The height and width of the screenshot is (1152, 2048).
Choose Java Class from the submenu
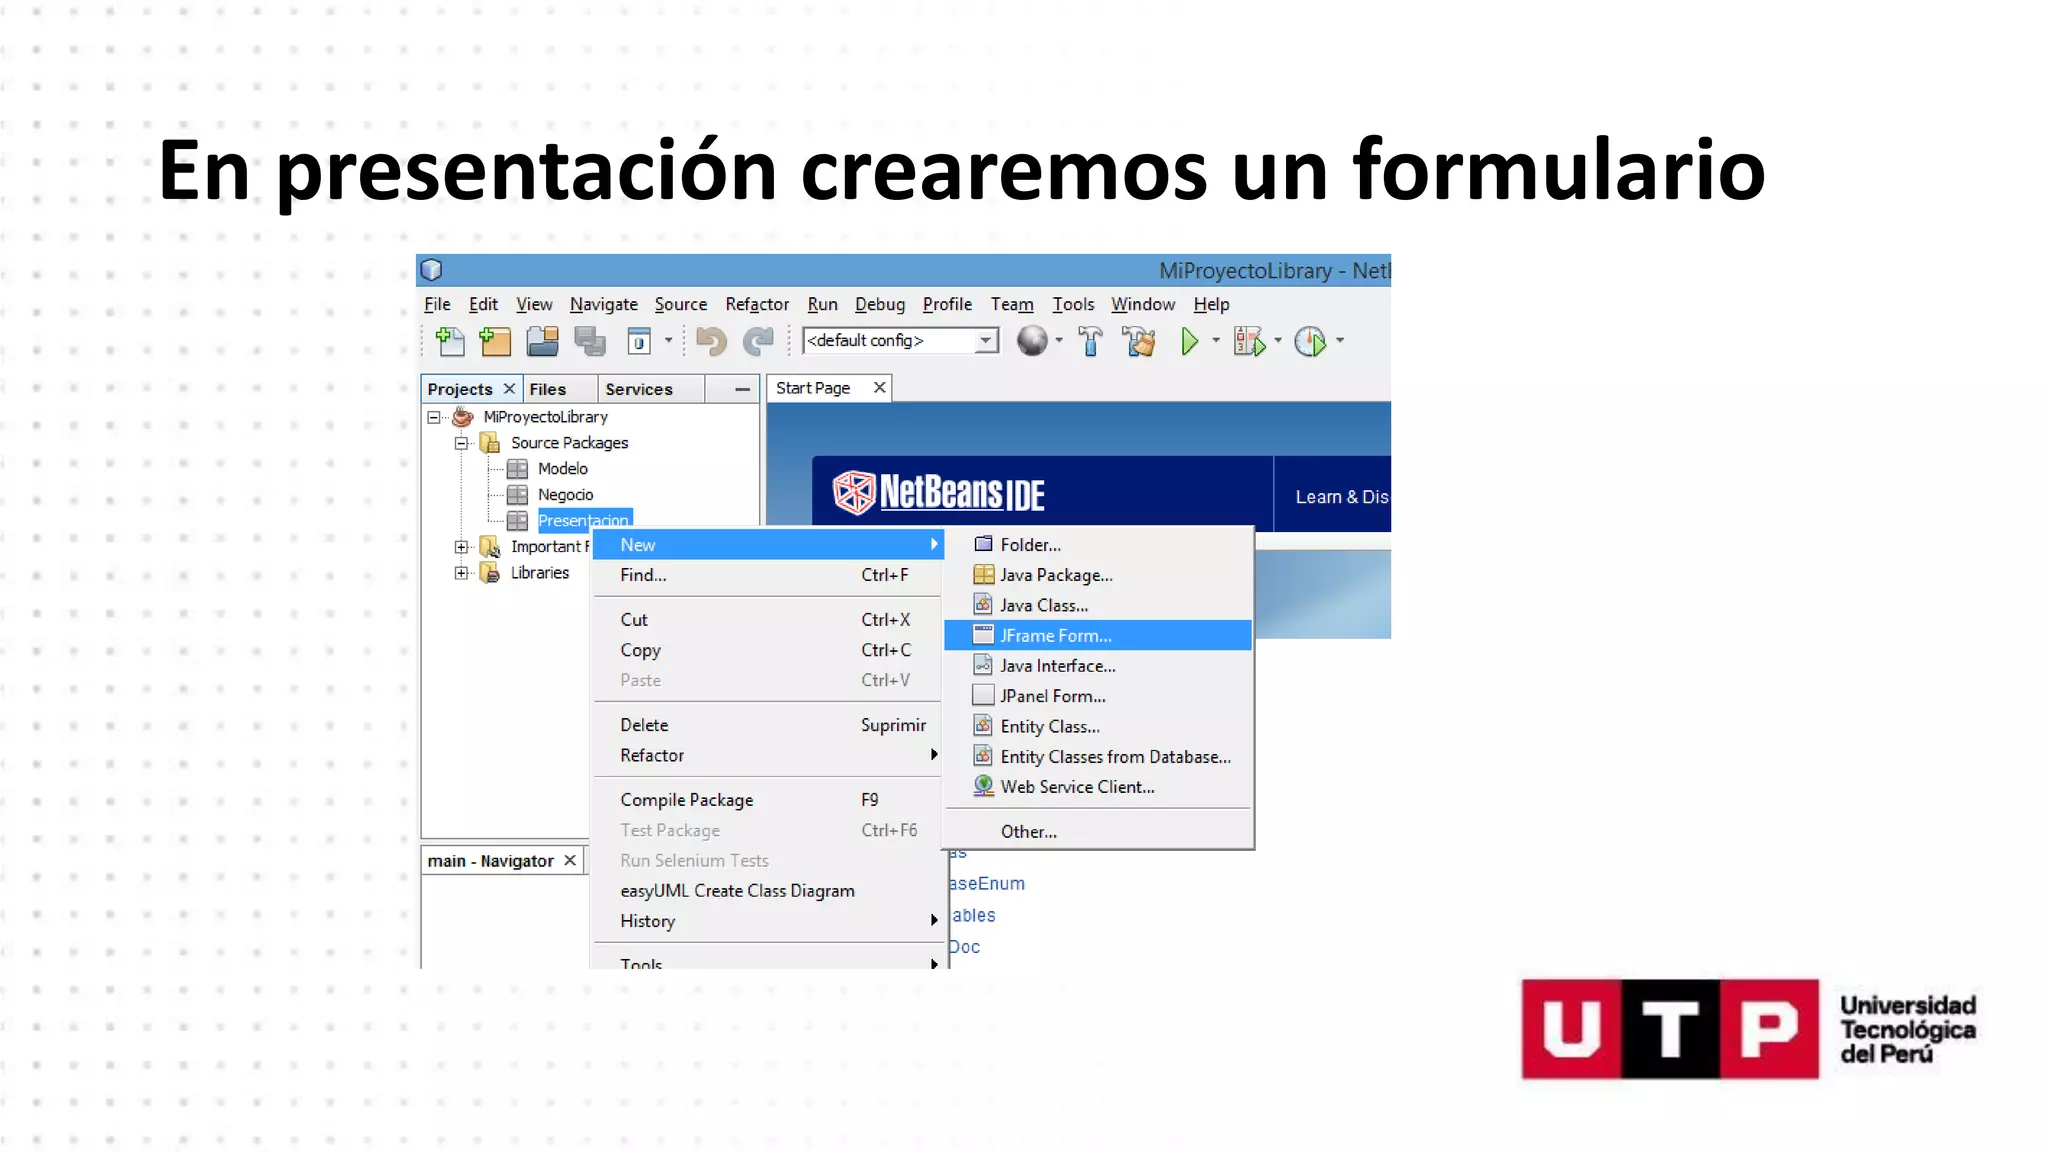pos(1098,606)
